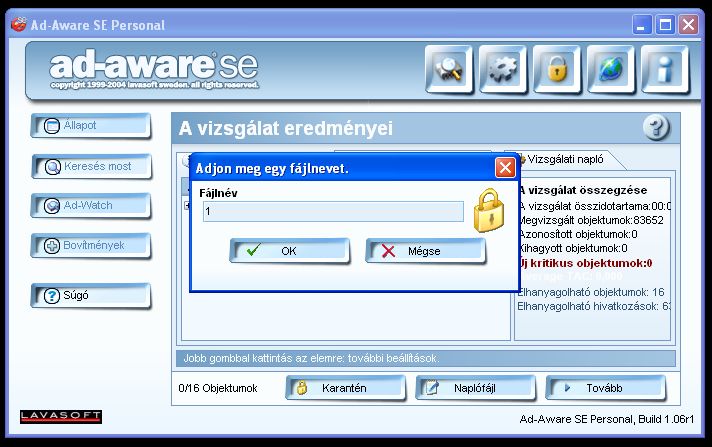The width and height of the screenshot is (712, 447).
Task: Open the info 'i' toolbar icon
Action: (665, 70)
